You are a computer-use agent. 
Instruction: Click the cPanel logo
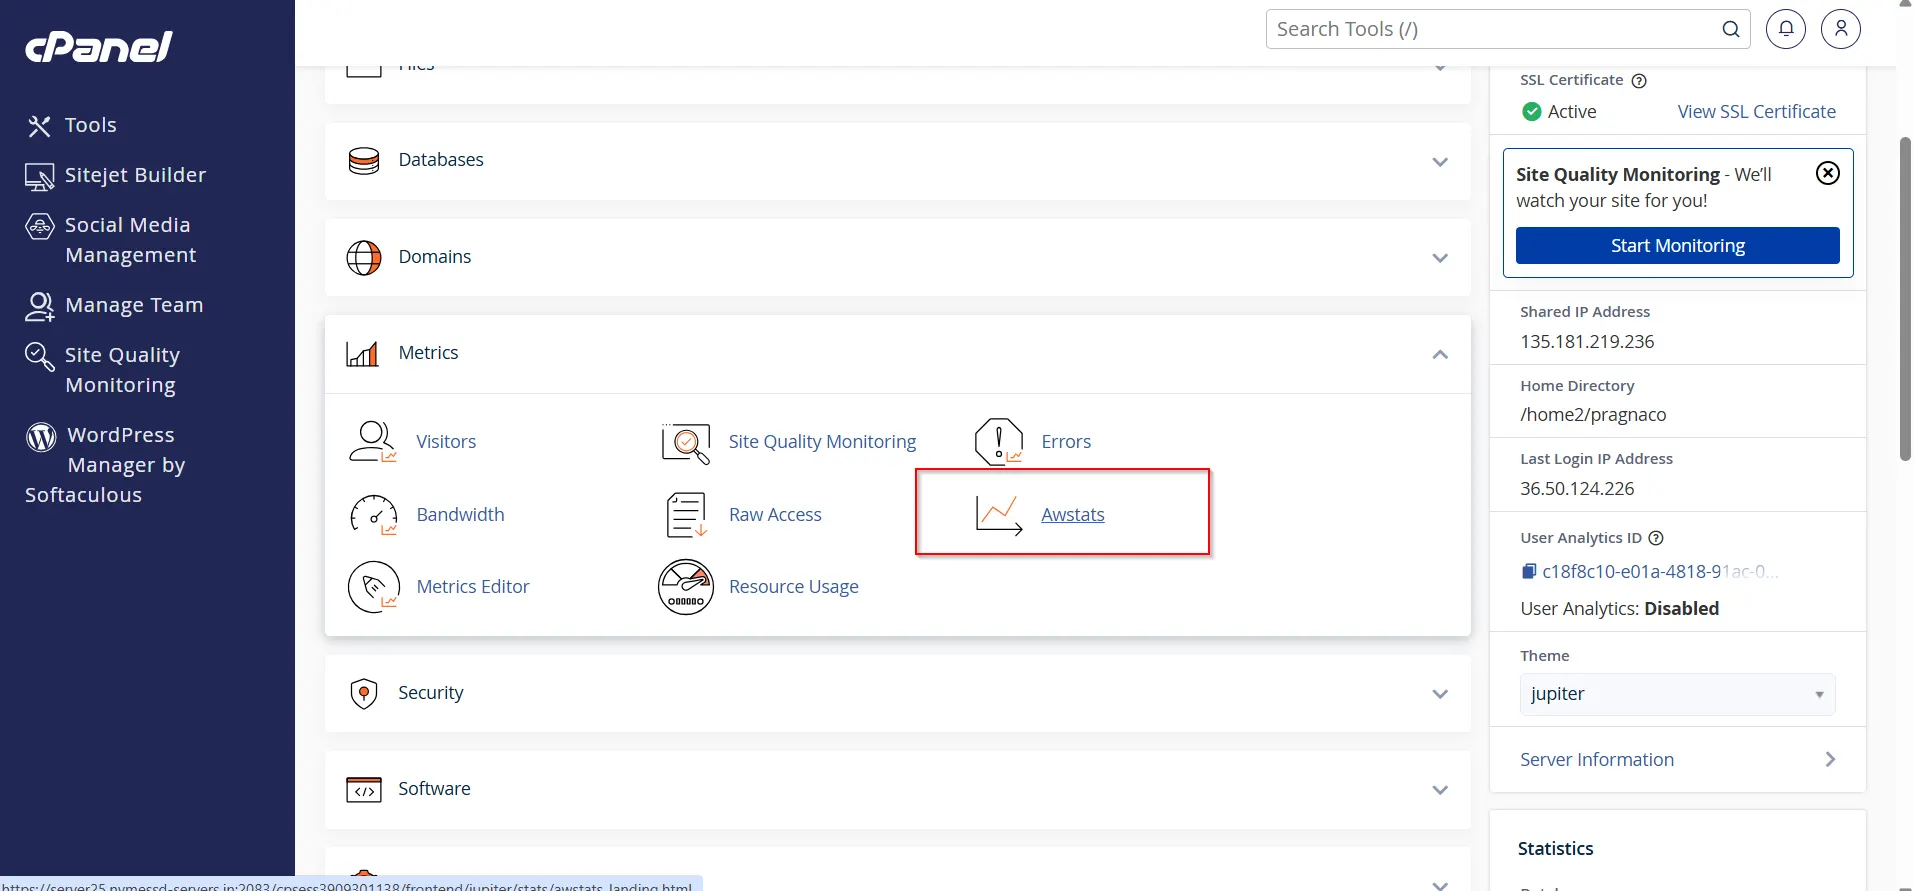pyautogui.click(x=98, y=46)
